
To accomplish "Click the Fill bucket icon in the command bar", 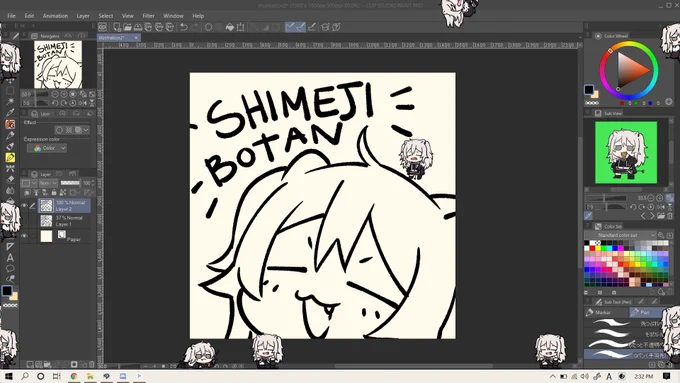I will [229, 27].
